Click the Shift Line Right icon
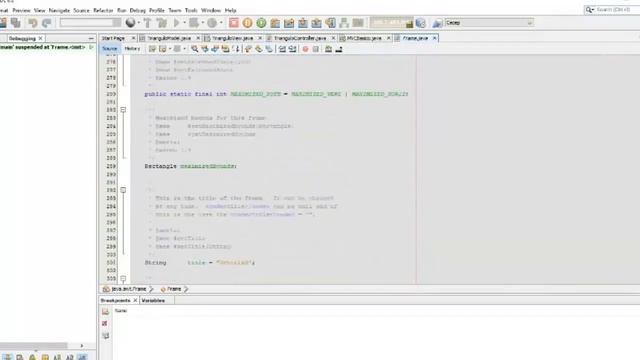Viewport: 640px width, 360px height. coord(292,49)
